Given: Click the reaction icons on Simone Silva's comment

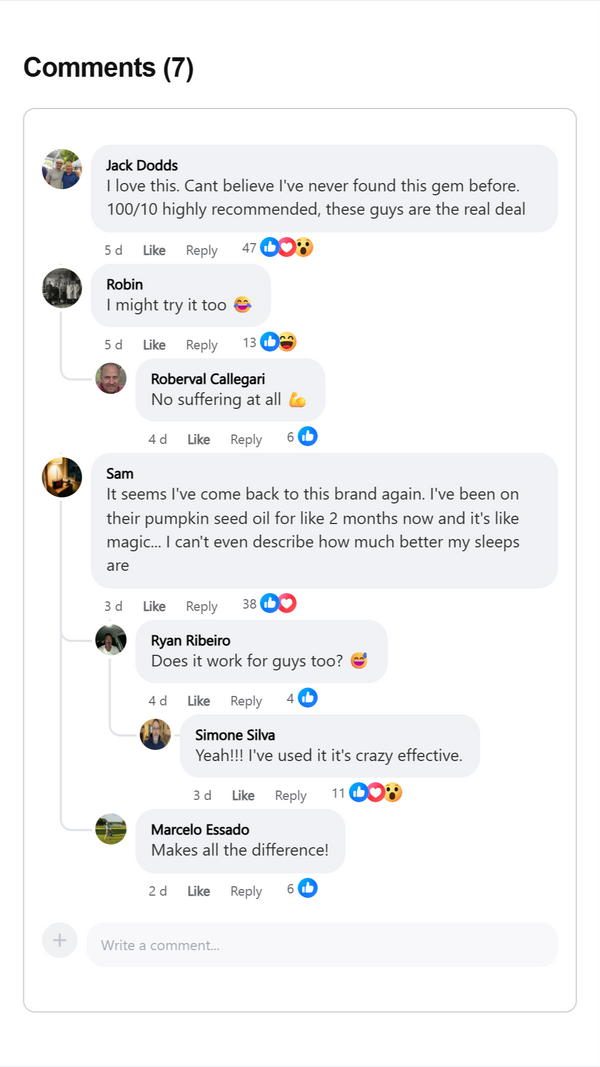Looking at the screenshot, I should coord(376,792).
